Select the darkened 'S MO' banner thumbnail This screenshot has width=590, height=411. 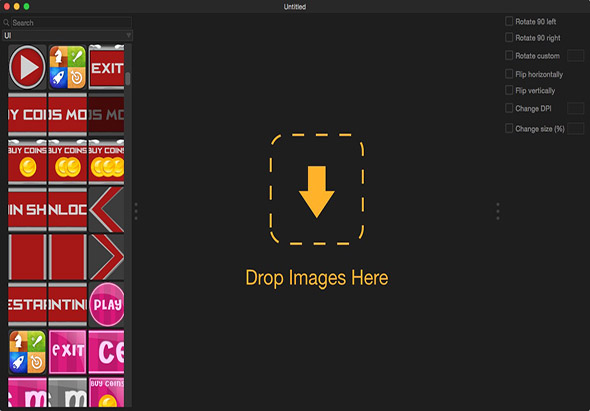pos(106,114)
